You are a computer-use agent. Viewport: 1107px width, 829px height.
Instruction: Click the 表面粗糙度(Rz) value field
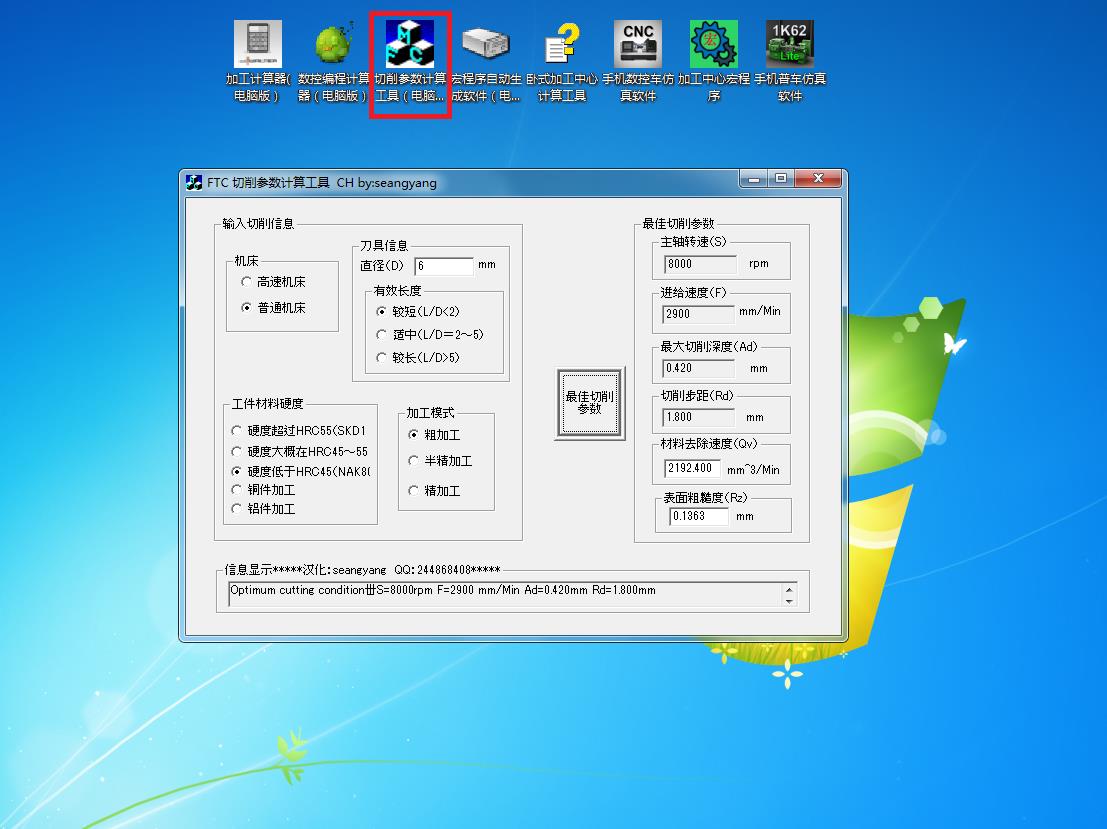[698, 516]
